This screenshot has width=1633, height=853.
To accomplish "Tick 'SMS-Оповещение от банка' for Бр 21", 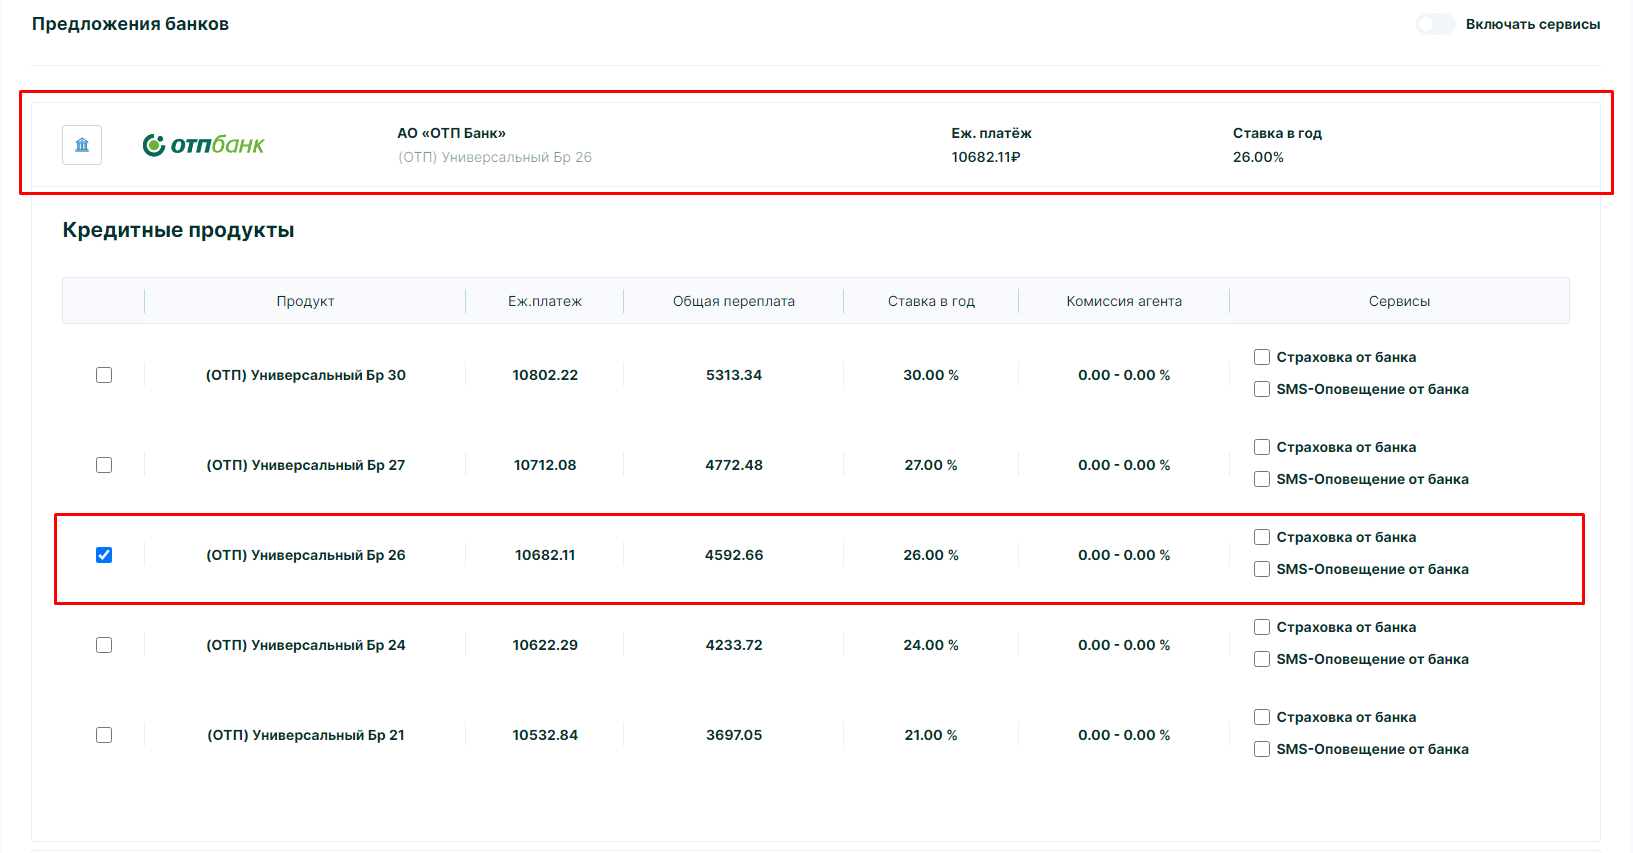I will pos(1262,749).
